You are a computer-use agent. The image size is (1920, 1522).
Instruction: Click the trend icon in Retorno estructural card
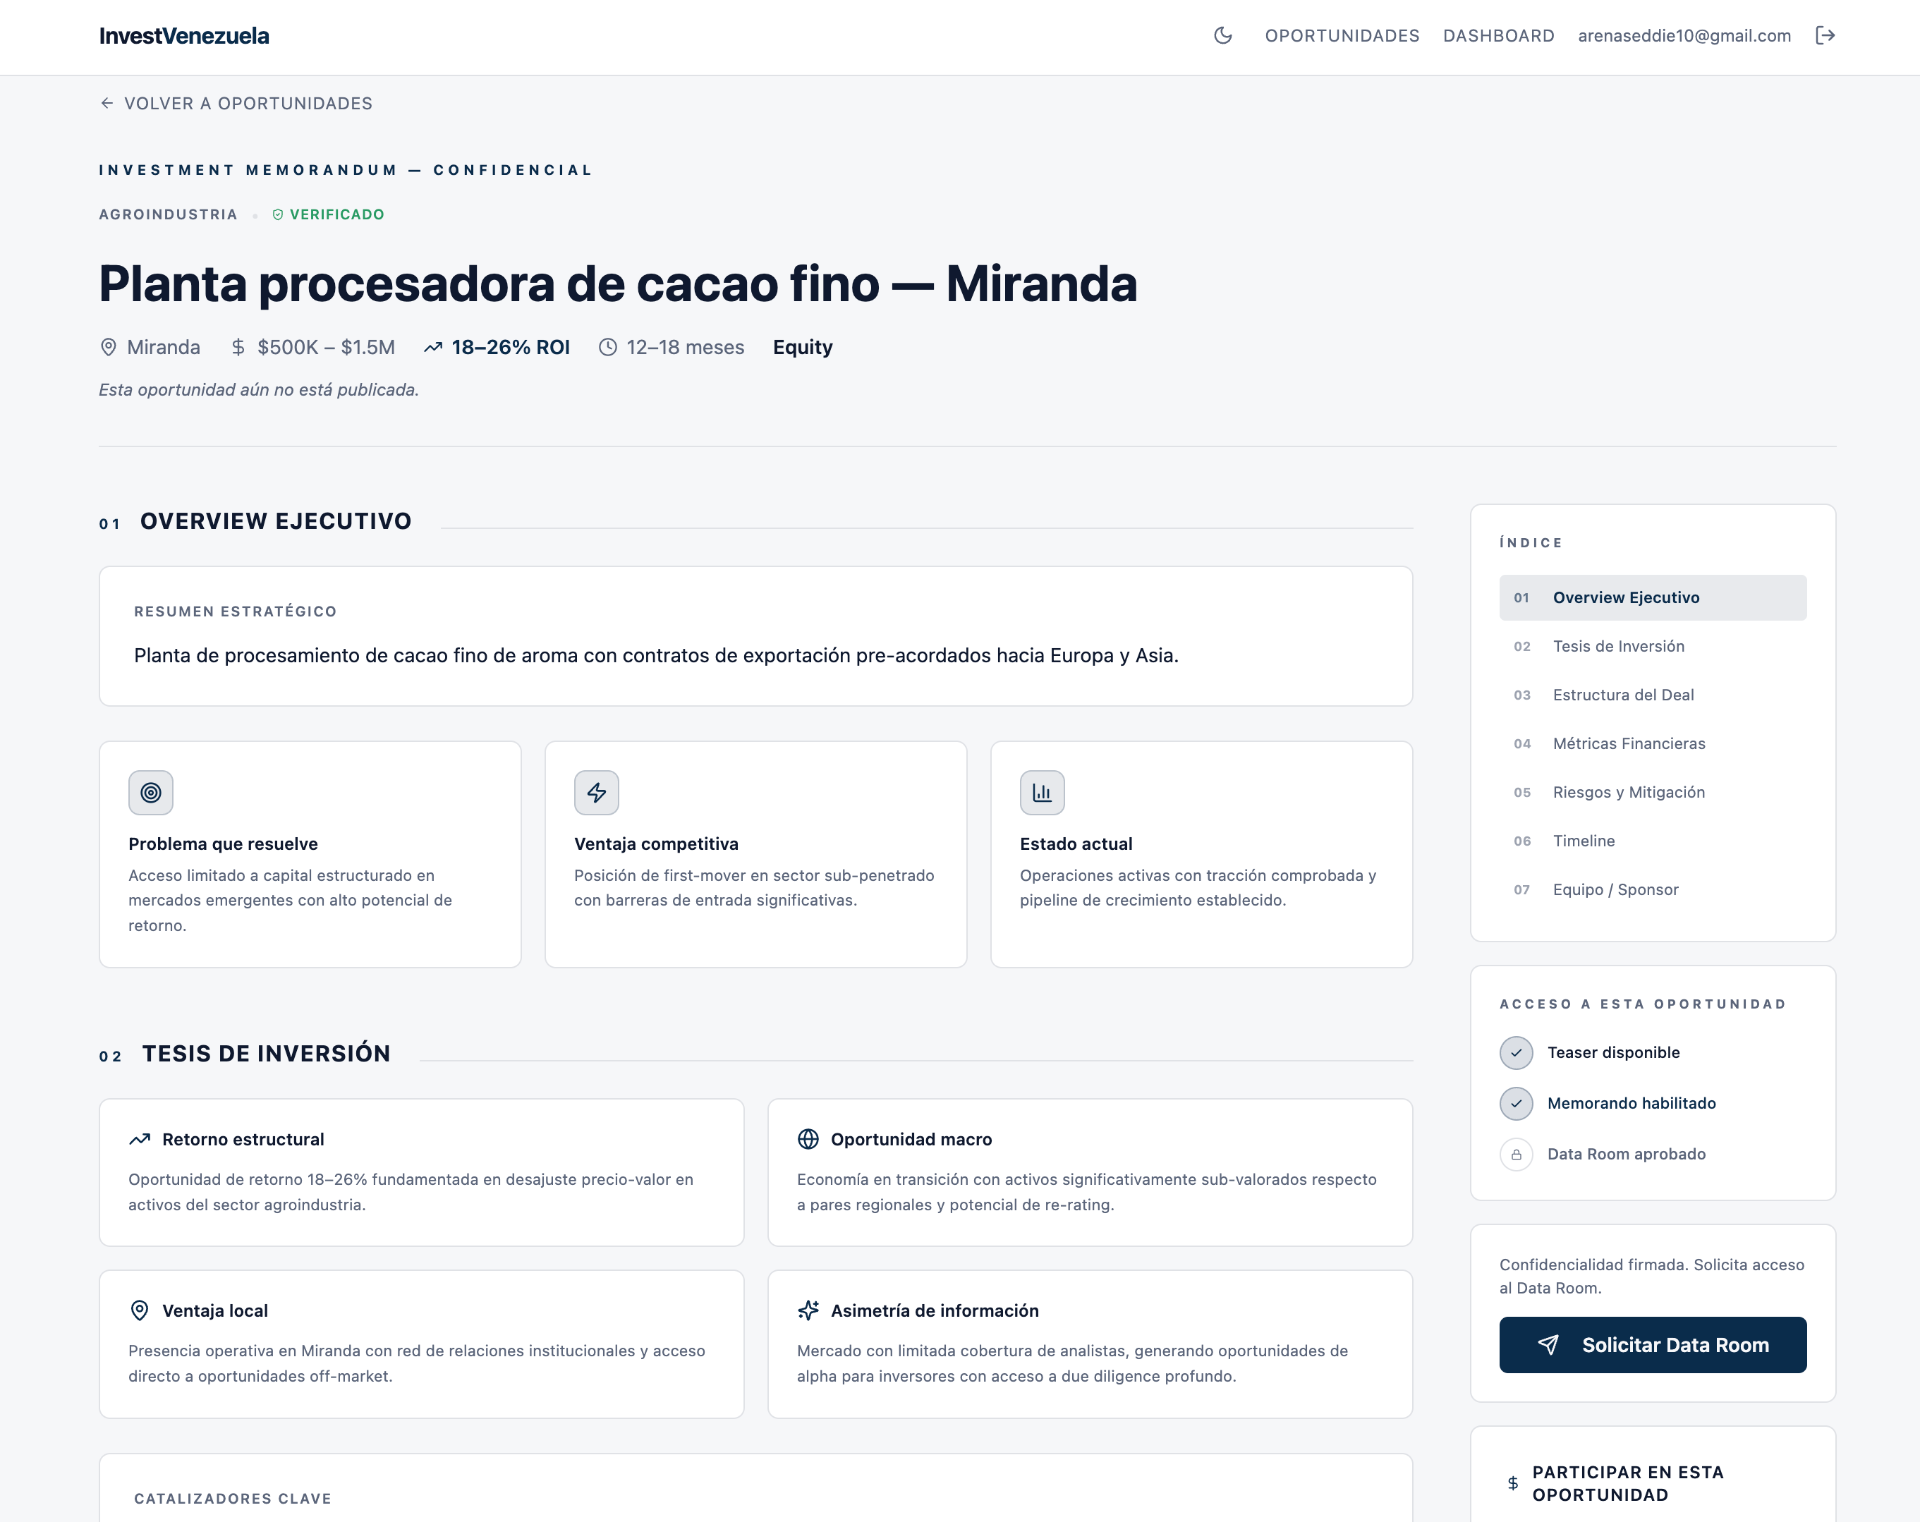click(x=140, y=1139)
